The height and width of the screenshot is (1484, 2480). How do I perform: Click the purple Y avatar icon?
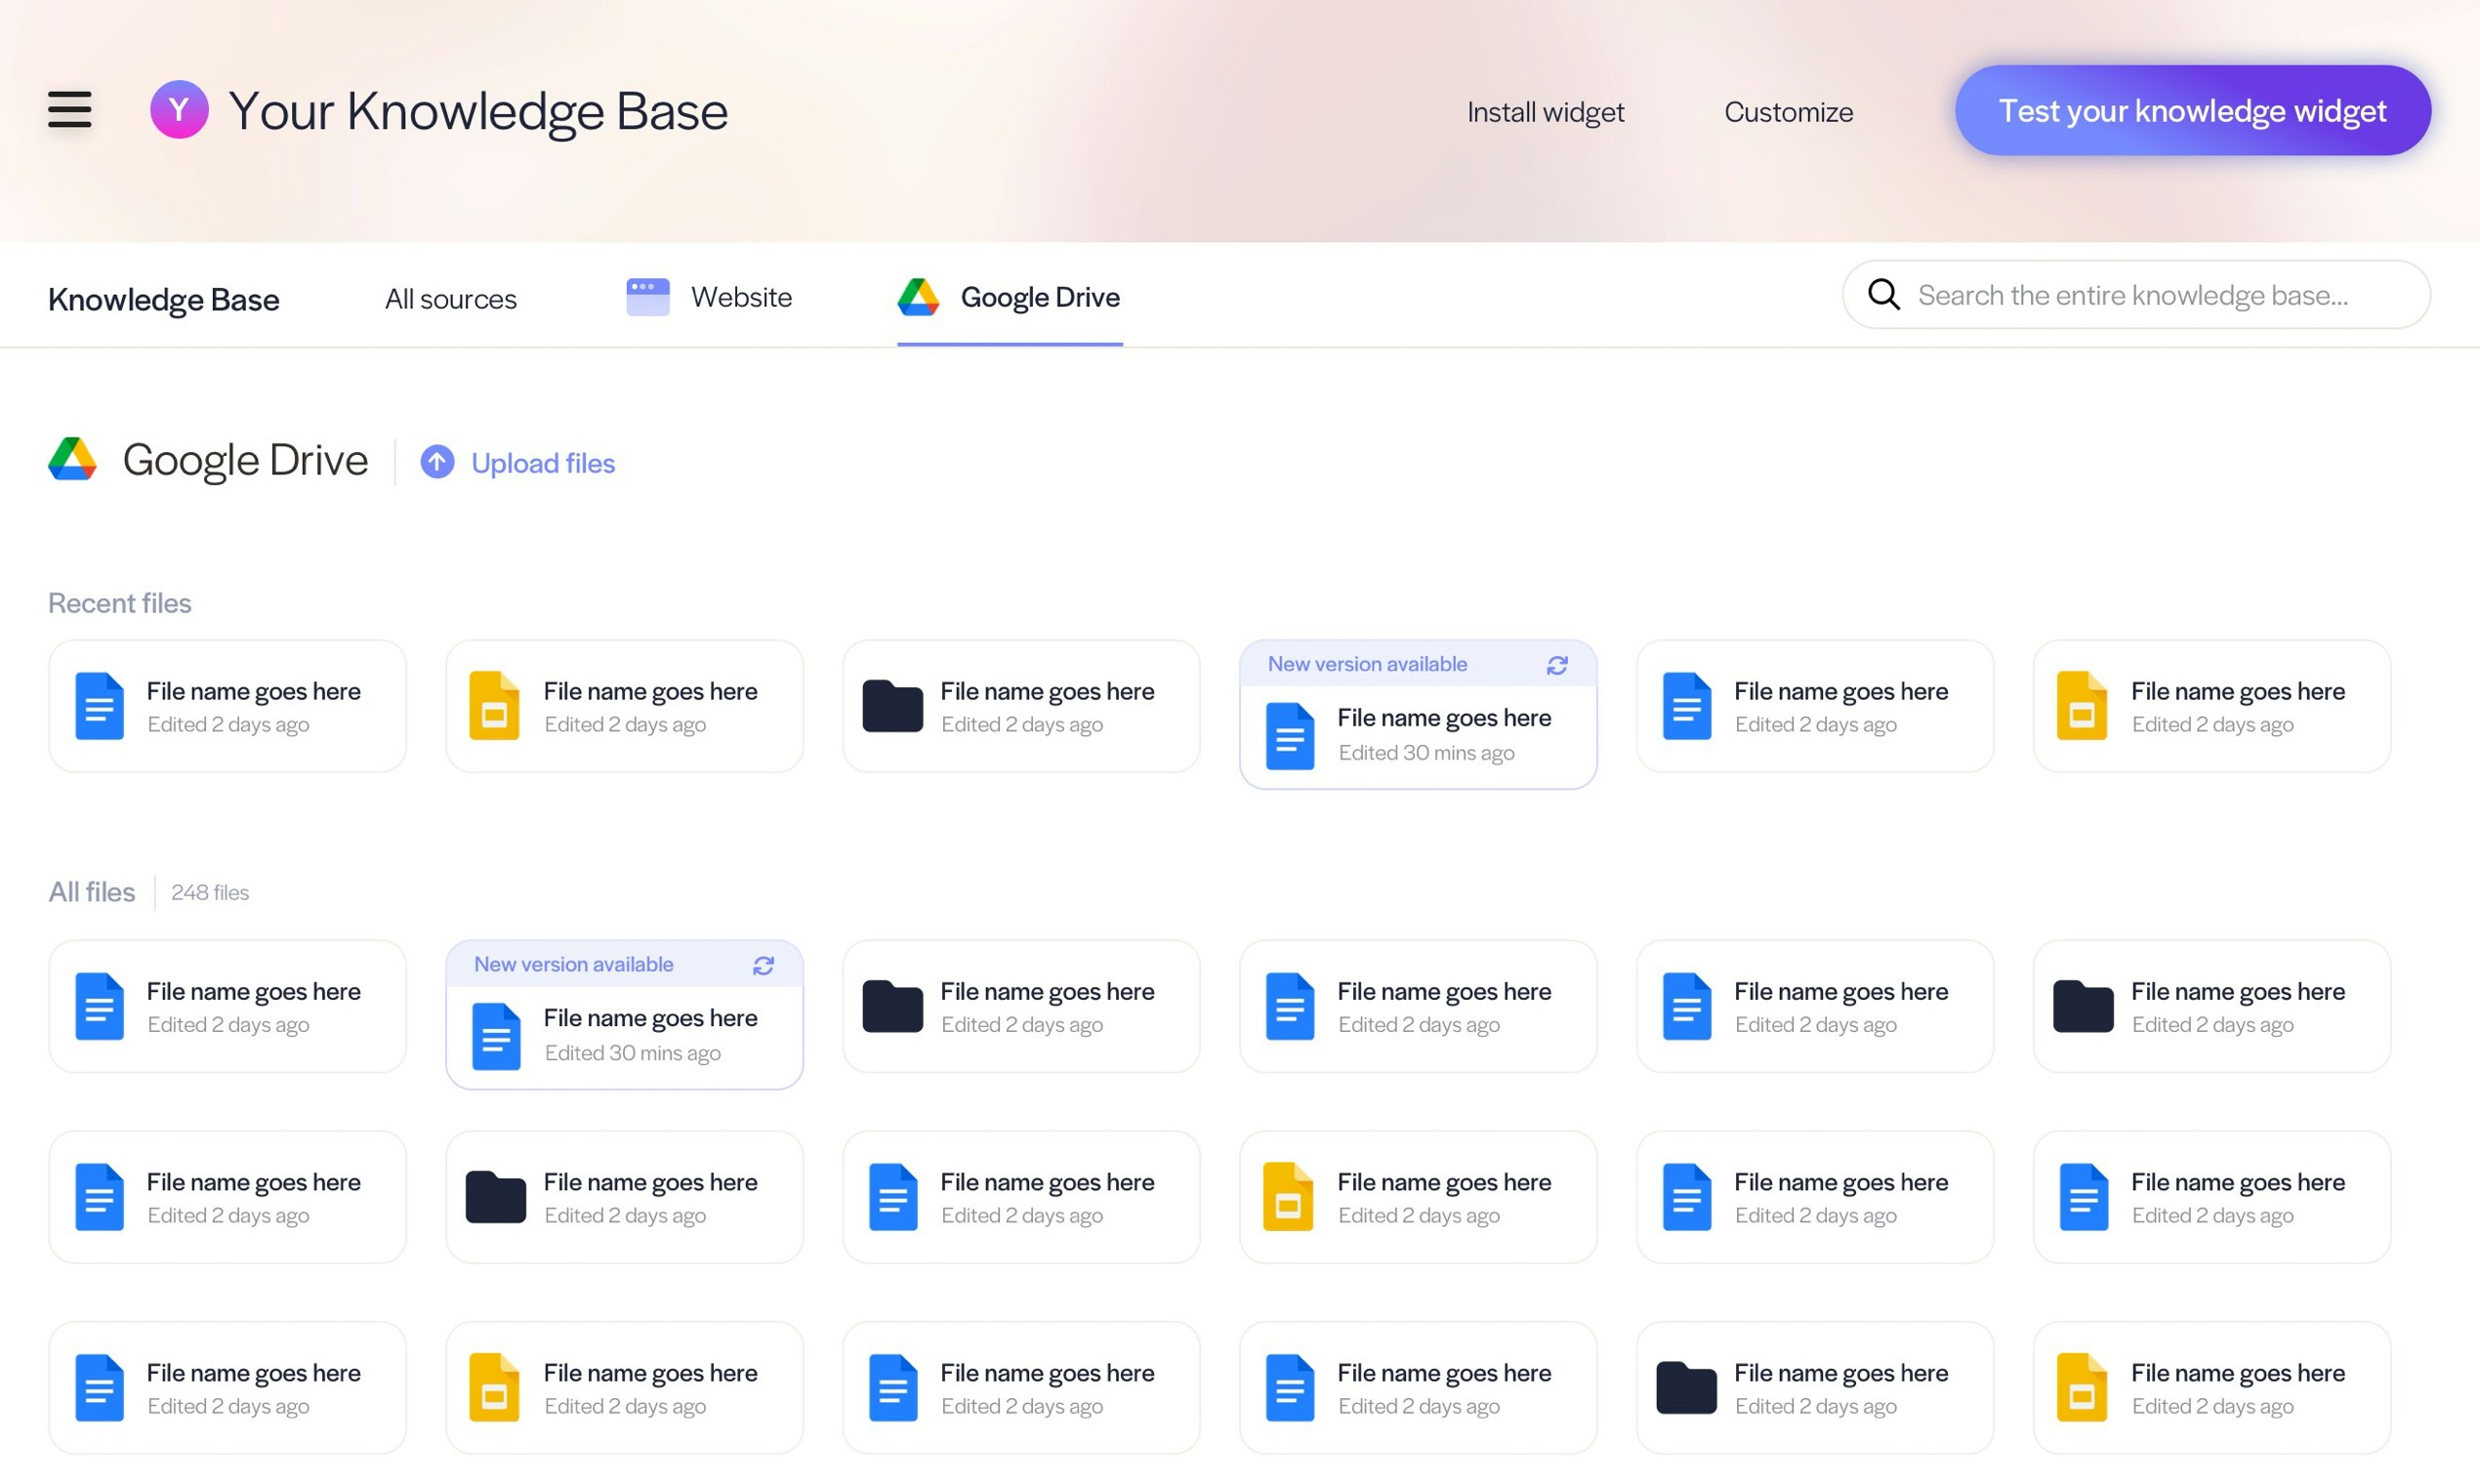(179, 109)
